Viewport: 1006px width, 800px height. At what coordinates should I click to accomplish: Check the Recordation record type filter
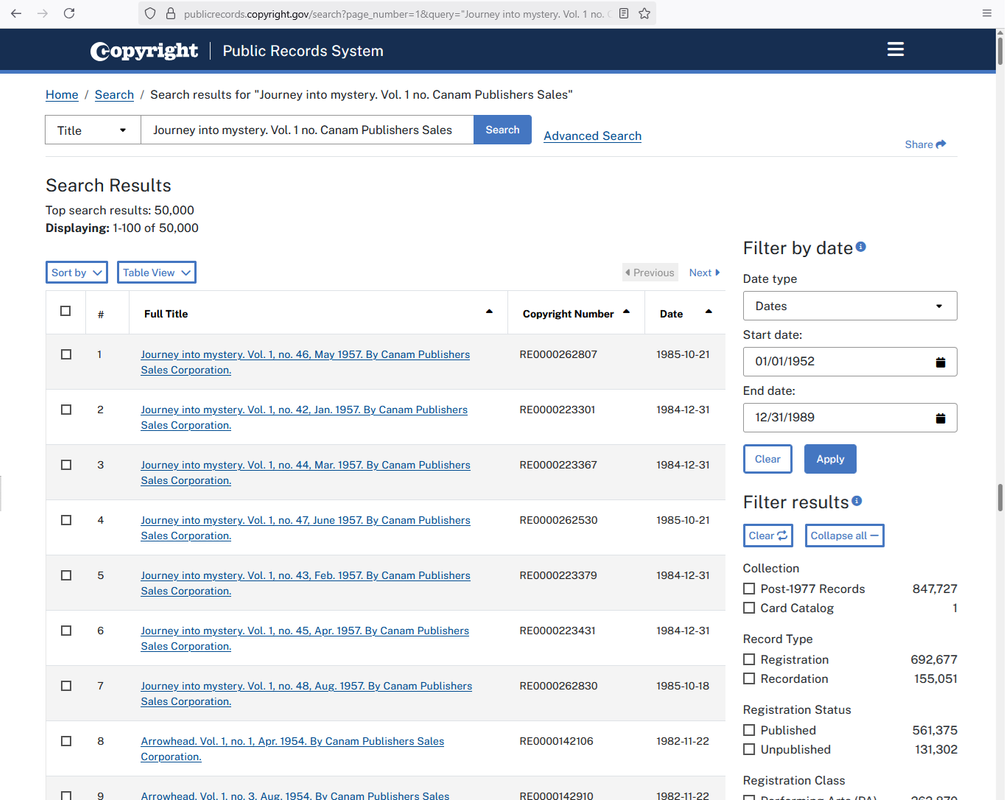[x=749, y=678]
